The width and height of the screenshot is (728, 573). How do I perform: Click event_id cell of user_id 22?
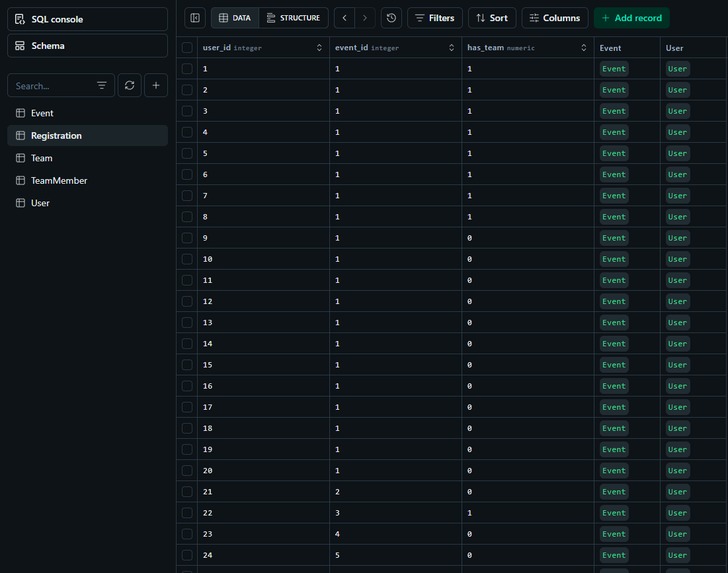396,513
